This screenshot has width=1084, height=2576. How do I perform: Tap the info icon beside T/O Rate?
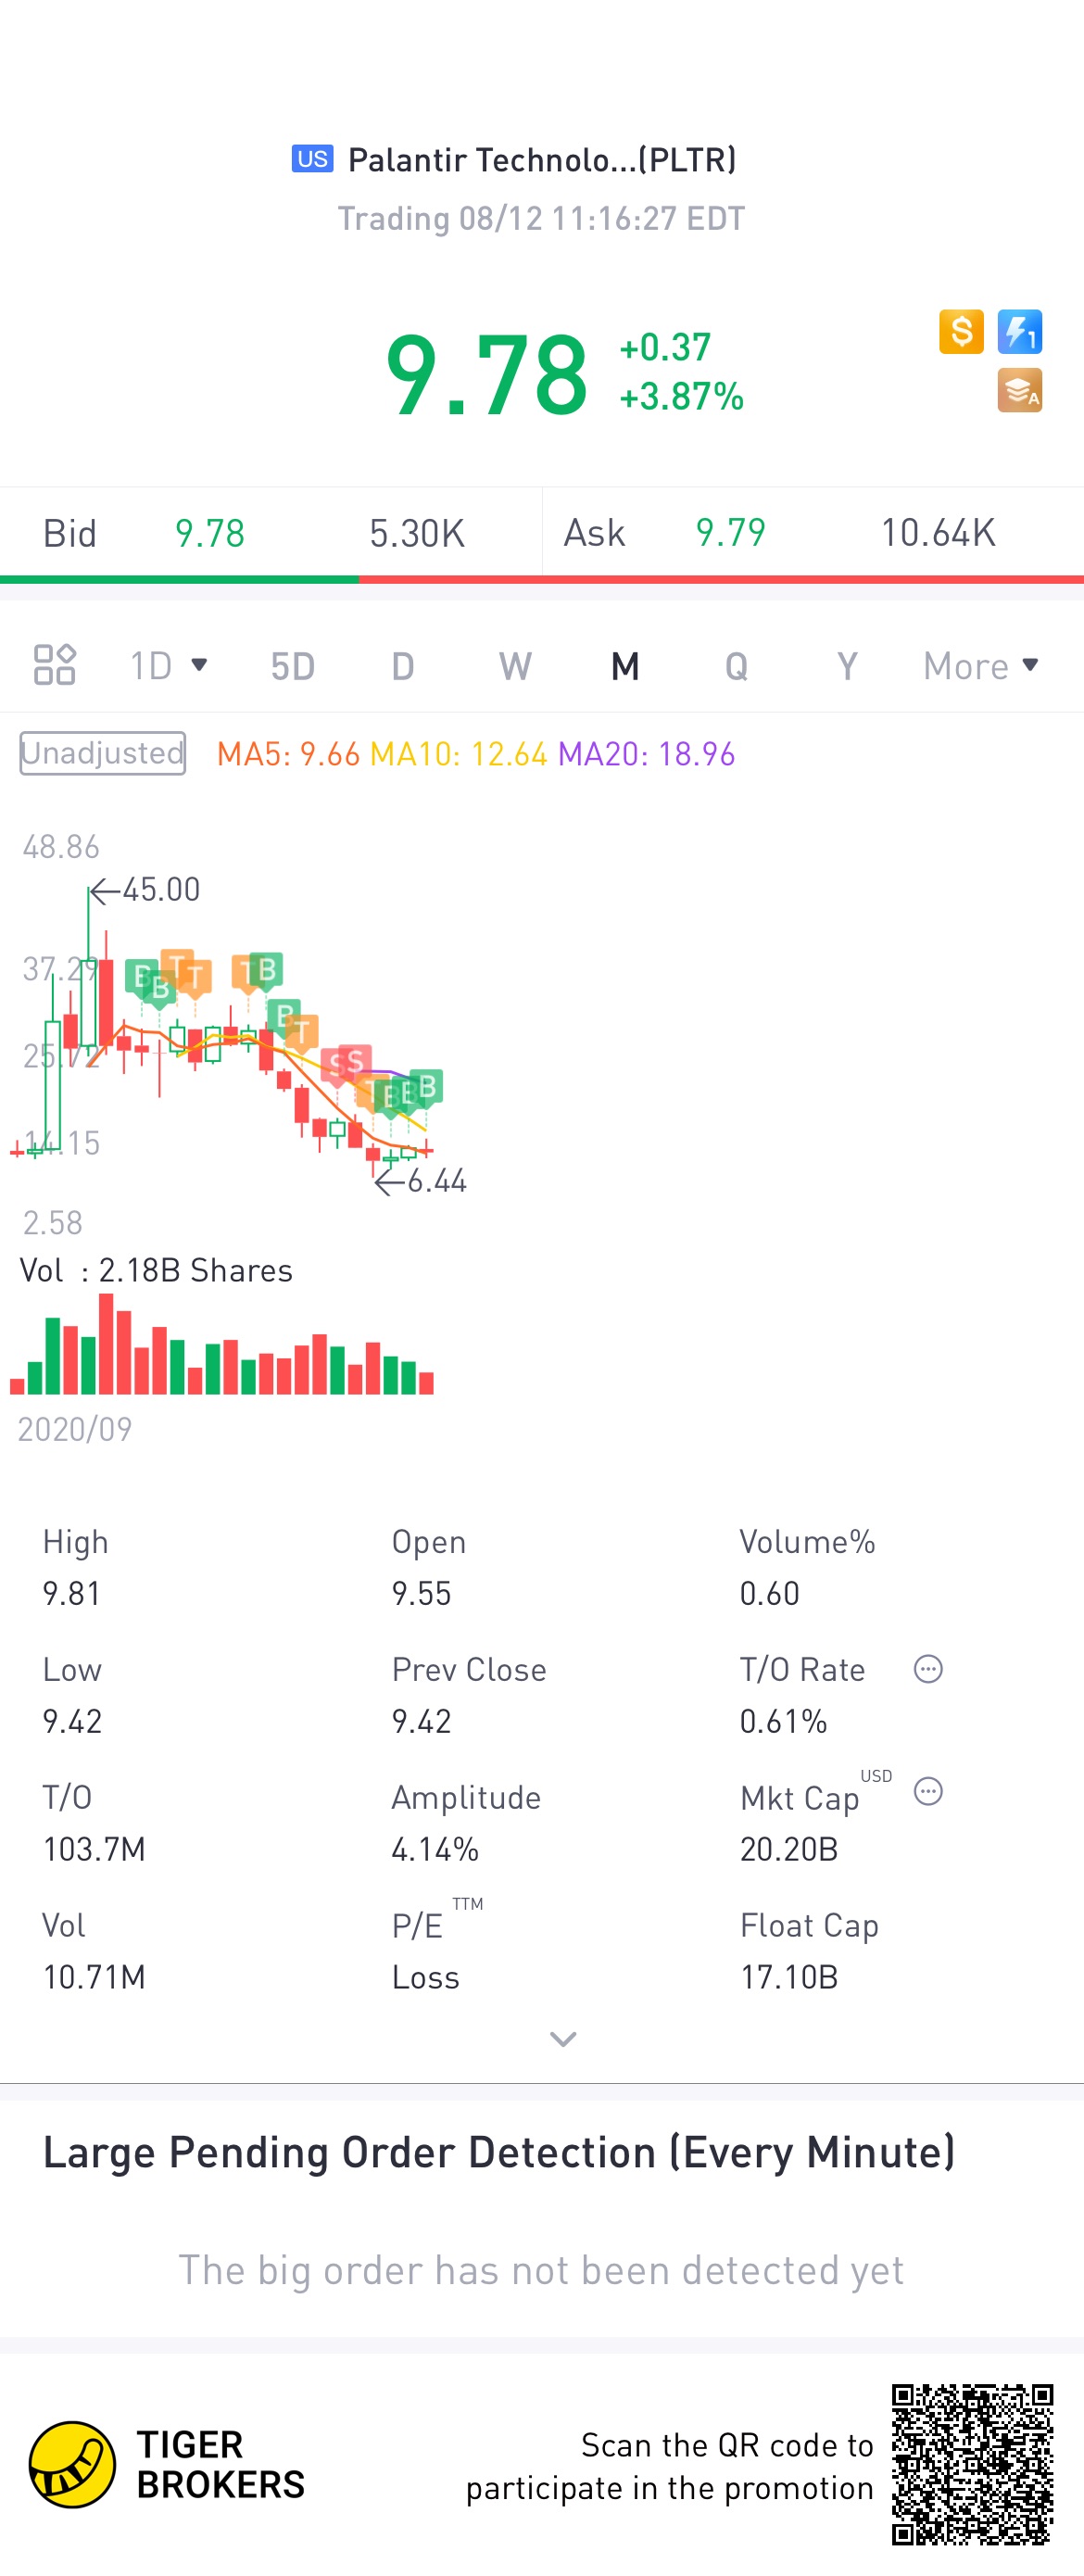(x=928, y=1669)
